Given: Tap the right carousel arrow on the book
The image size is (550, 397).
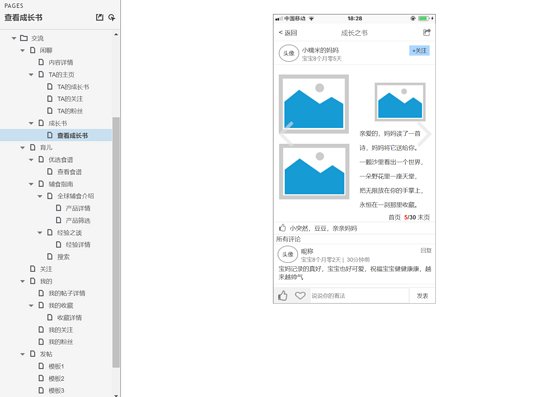Looking at the screenshot, I should (x=425, y=134).
